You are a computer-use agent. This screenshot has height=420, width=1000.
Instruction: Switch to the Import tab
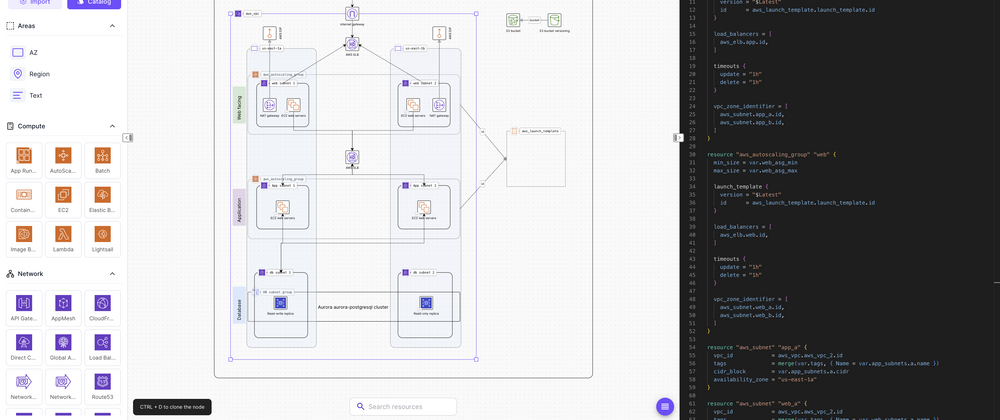[x=33, y=3]
